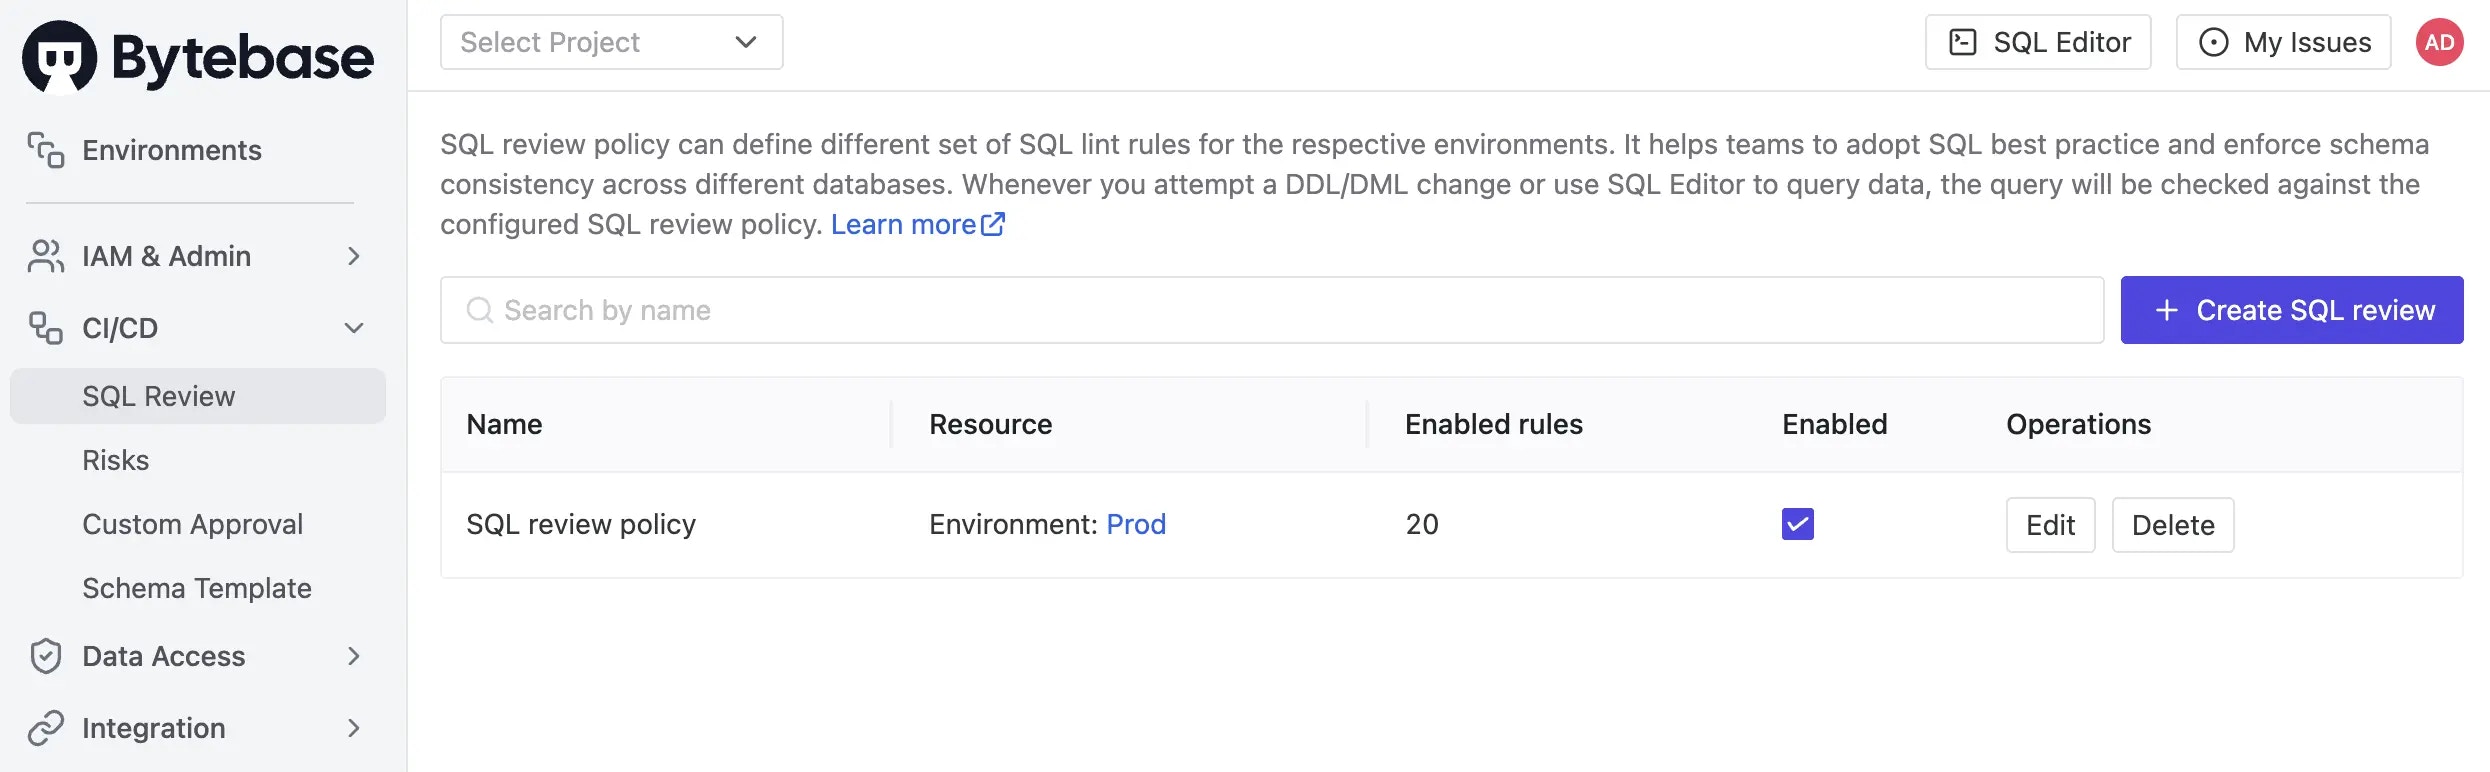
Task: Focus the Search by name field
Action: click(1272, 310)
